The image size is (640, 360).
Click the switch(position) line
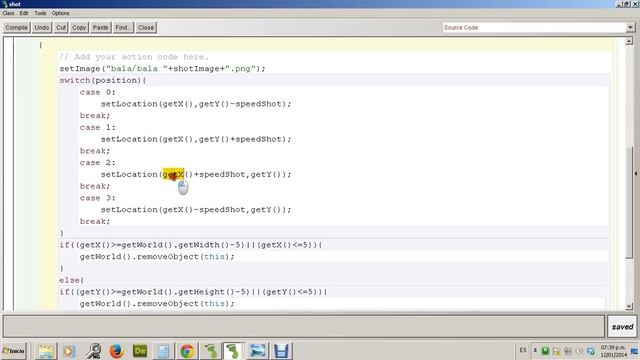pyautogui.click(x=102, y=80)
